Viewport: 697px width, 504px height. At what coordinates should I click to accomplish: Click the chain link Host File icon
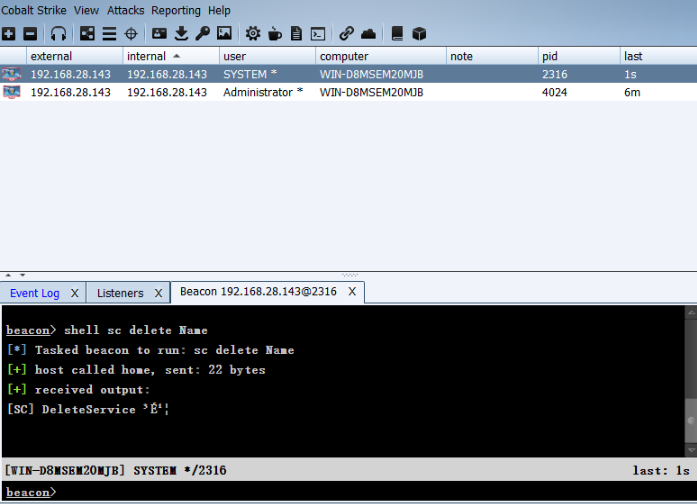346,34
